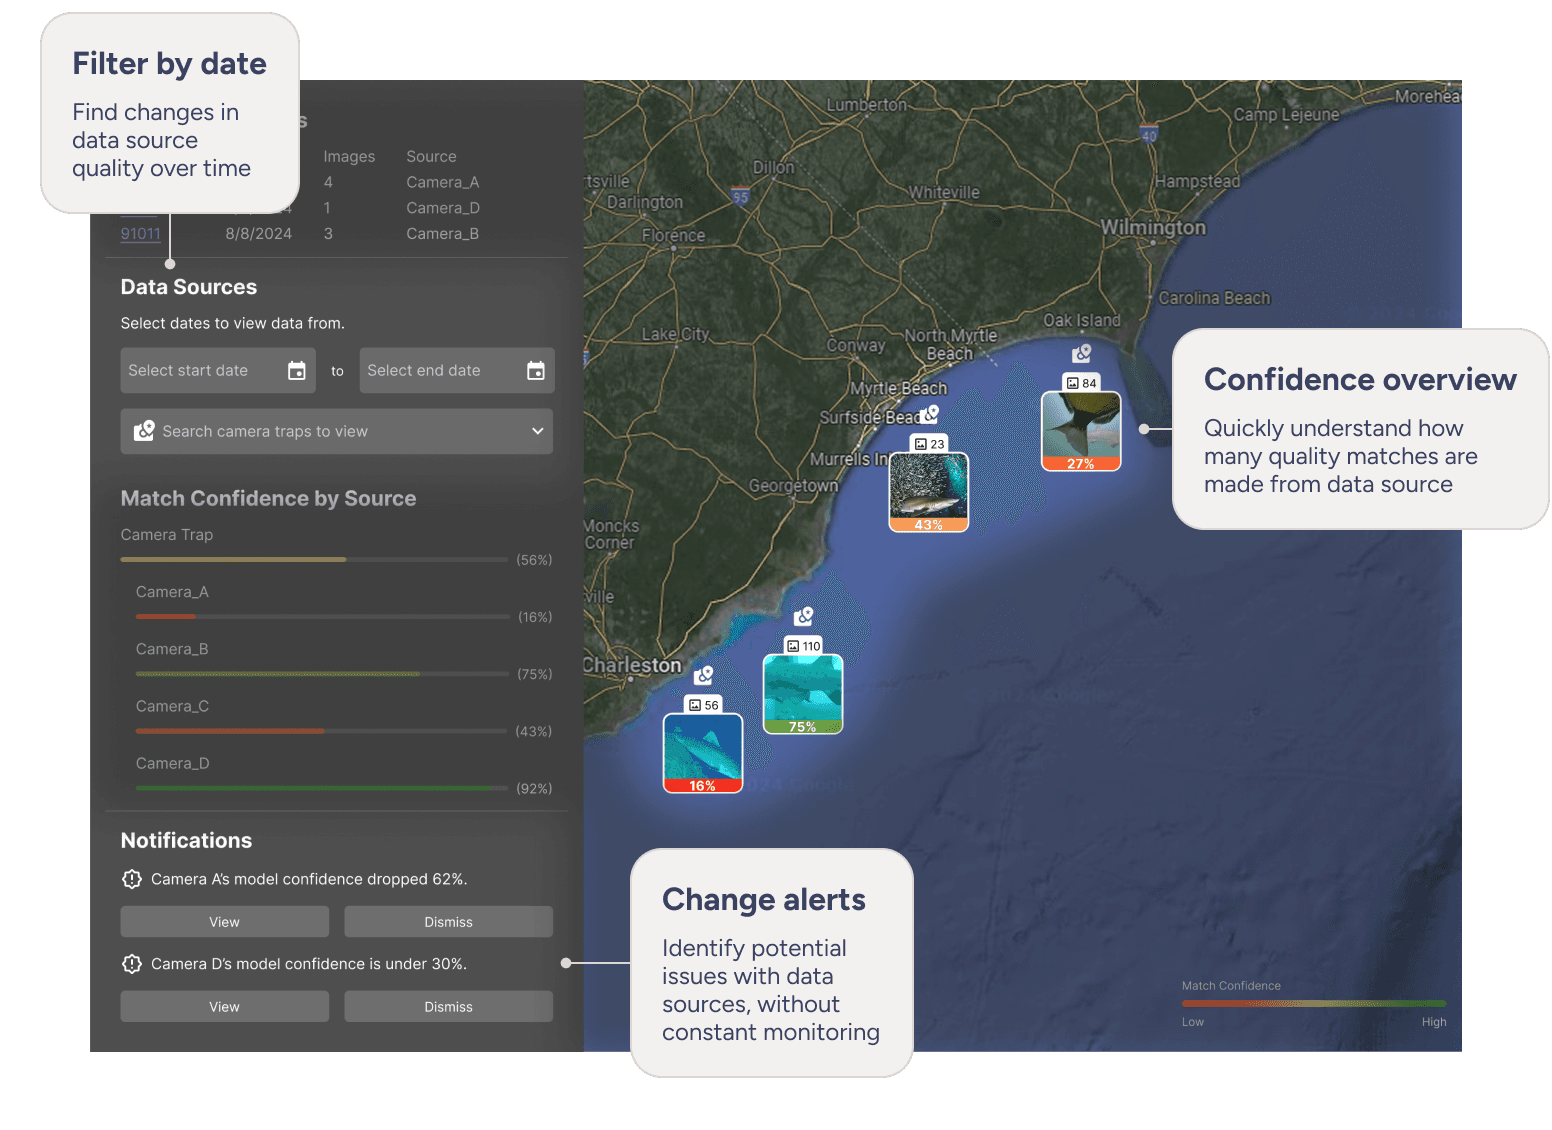
Task: Open the shark thumbnail with 16% confidence
Action: (x=703, y=753)
